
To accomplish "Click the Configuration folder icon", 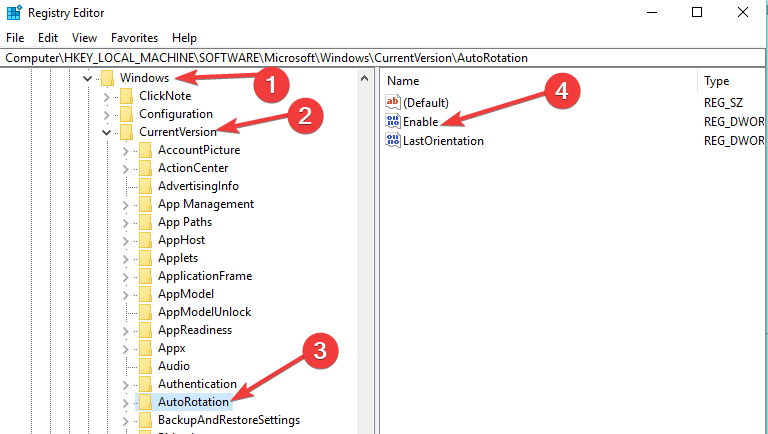I will pyautogui.click(x=126, y=114).
